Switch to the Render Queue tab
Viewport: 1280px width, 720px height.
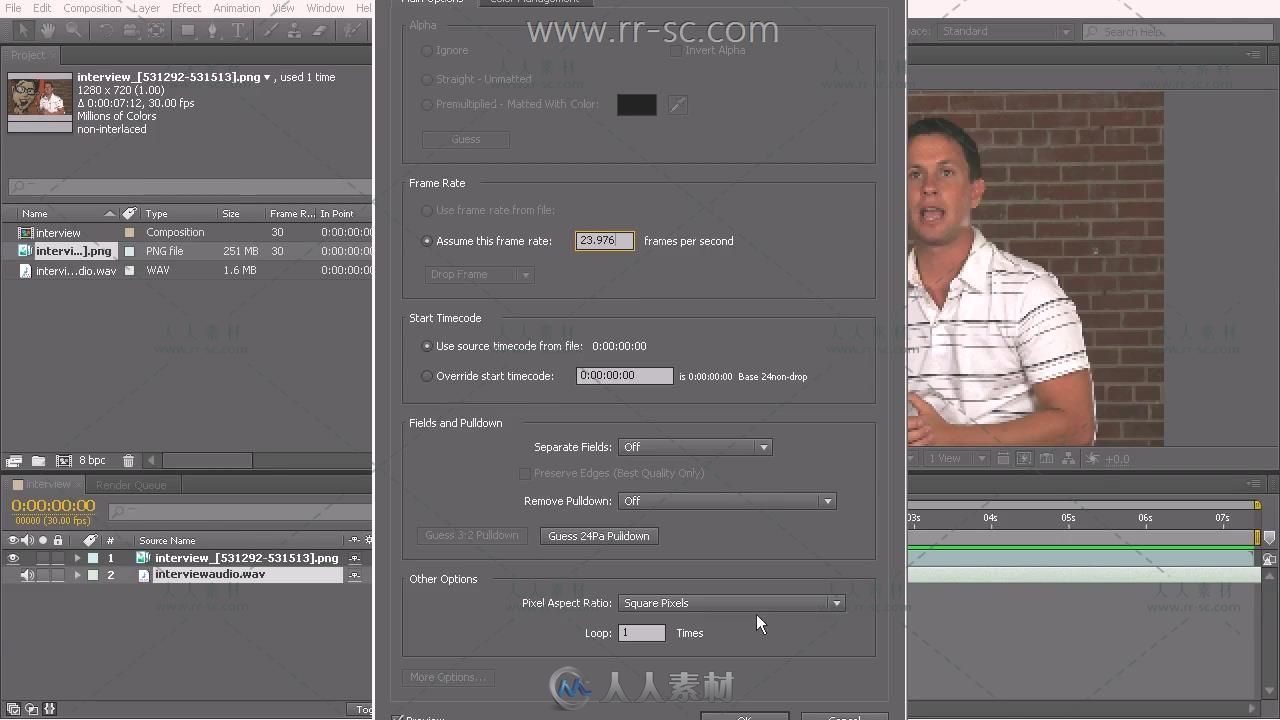(131, 485)
